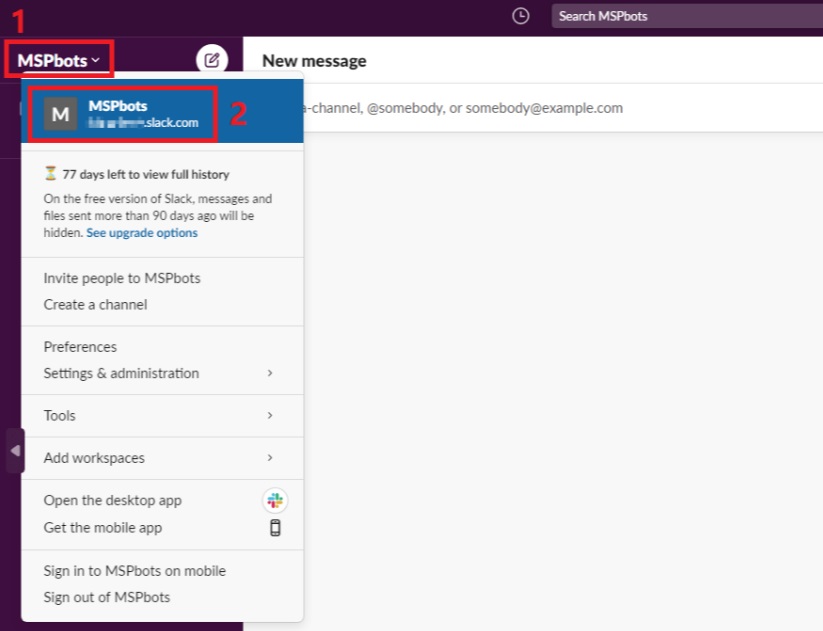Select Sign in to MSPbots on mobile
The height and width of the screenshot is (631, 823).
click(162, 571)
